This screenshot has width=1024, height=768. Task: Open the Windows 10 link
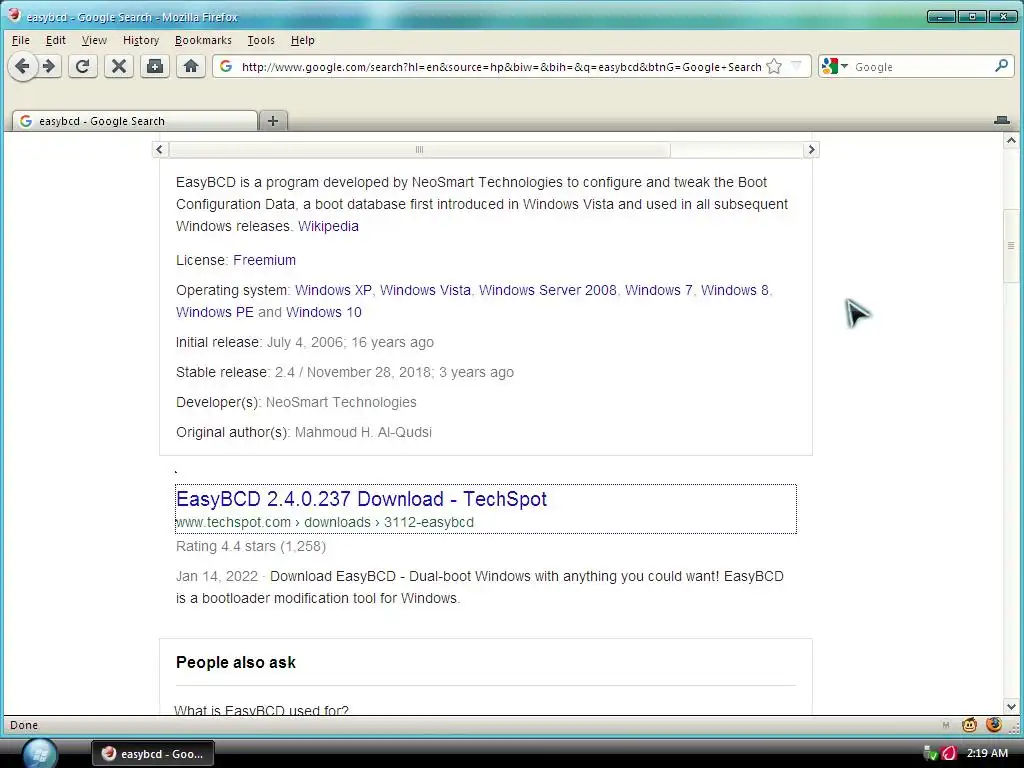point(324,312)
